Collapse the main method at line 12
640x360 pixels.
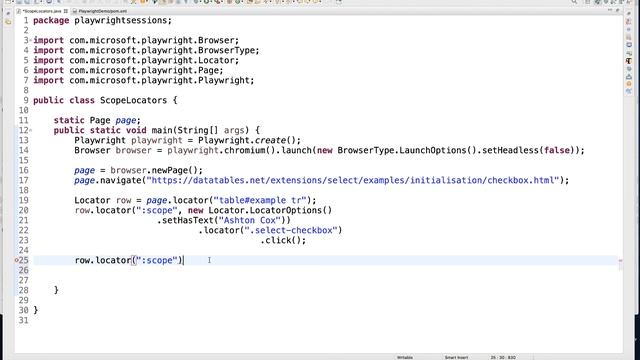pos(31,131)
